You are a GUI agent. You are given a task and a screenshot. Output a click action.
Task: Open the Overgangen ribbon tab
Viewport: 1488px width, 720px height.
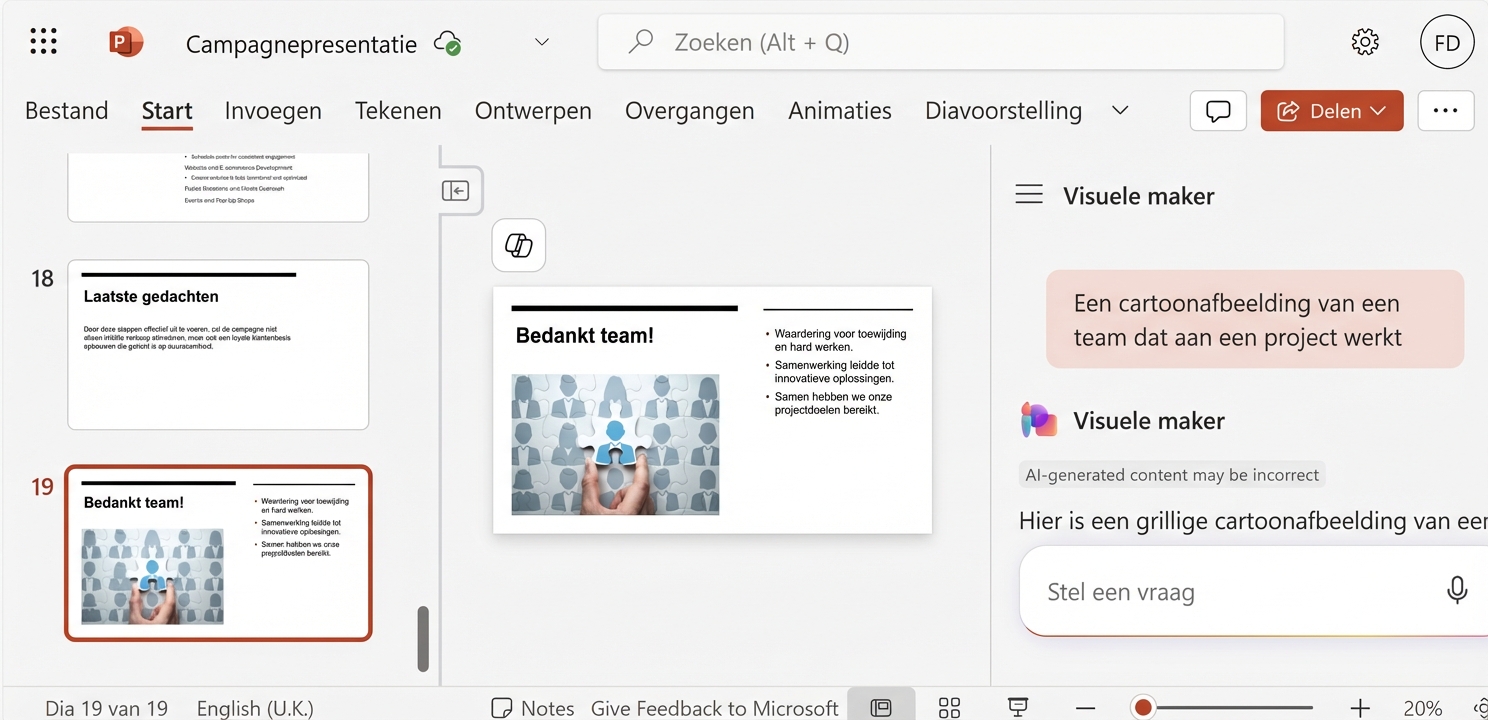(689, 111)
